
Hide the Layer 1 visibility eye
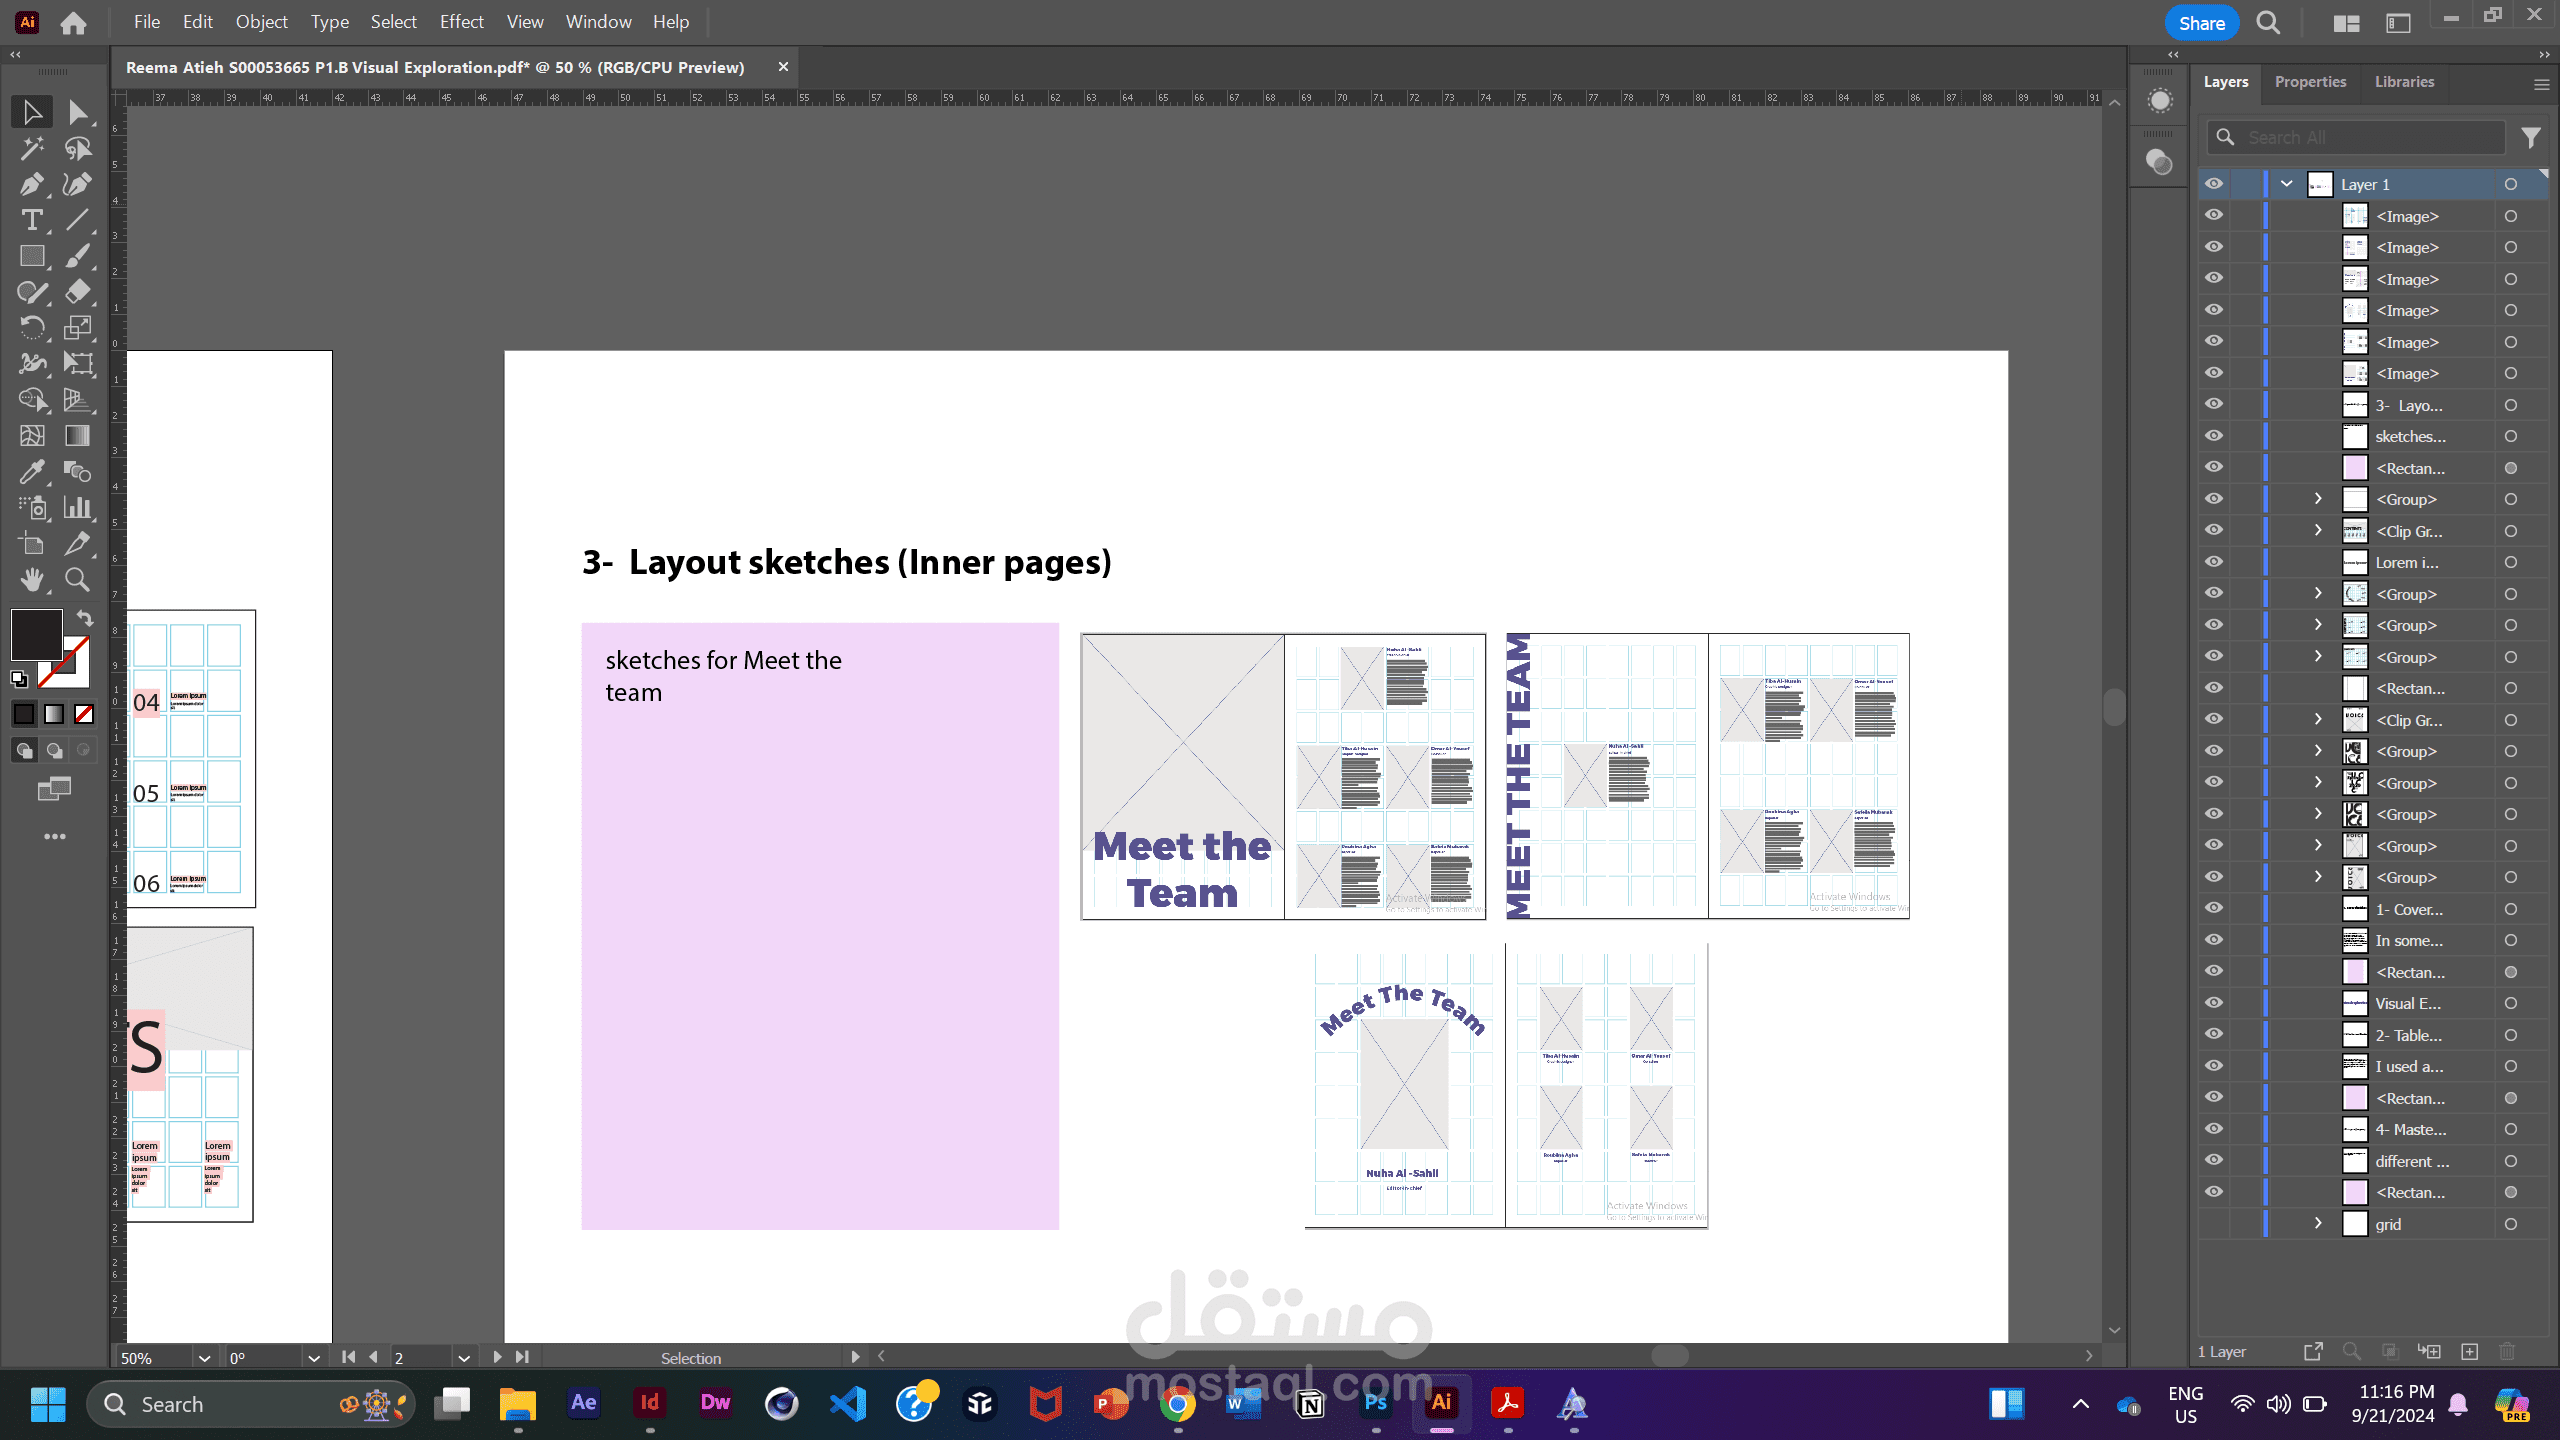click(x=2214, y=184)
